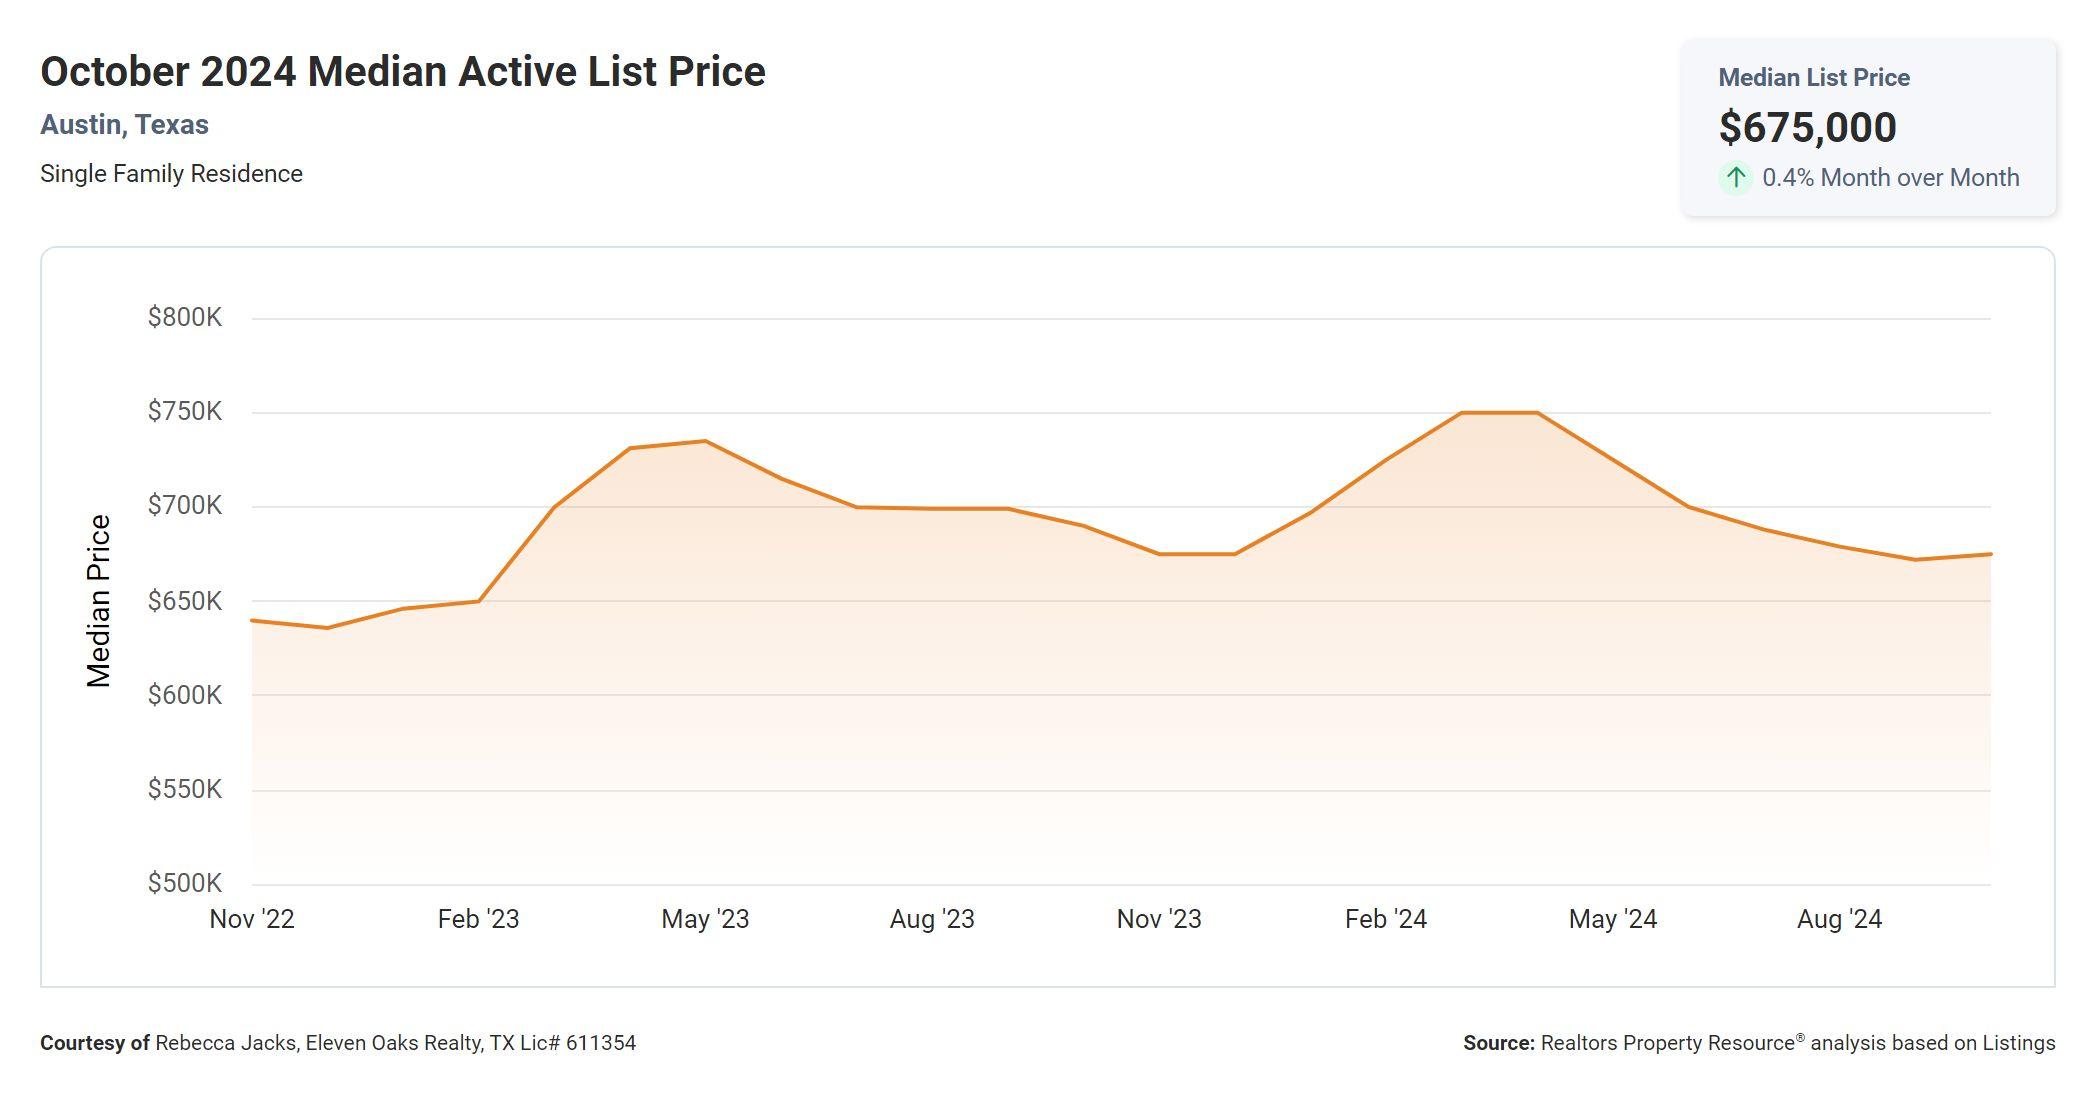Click the October 2024 Median Active List Price title

coord(402,72)
